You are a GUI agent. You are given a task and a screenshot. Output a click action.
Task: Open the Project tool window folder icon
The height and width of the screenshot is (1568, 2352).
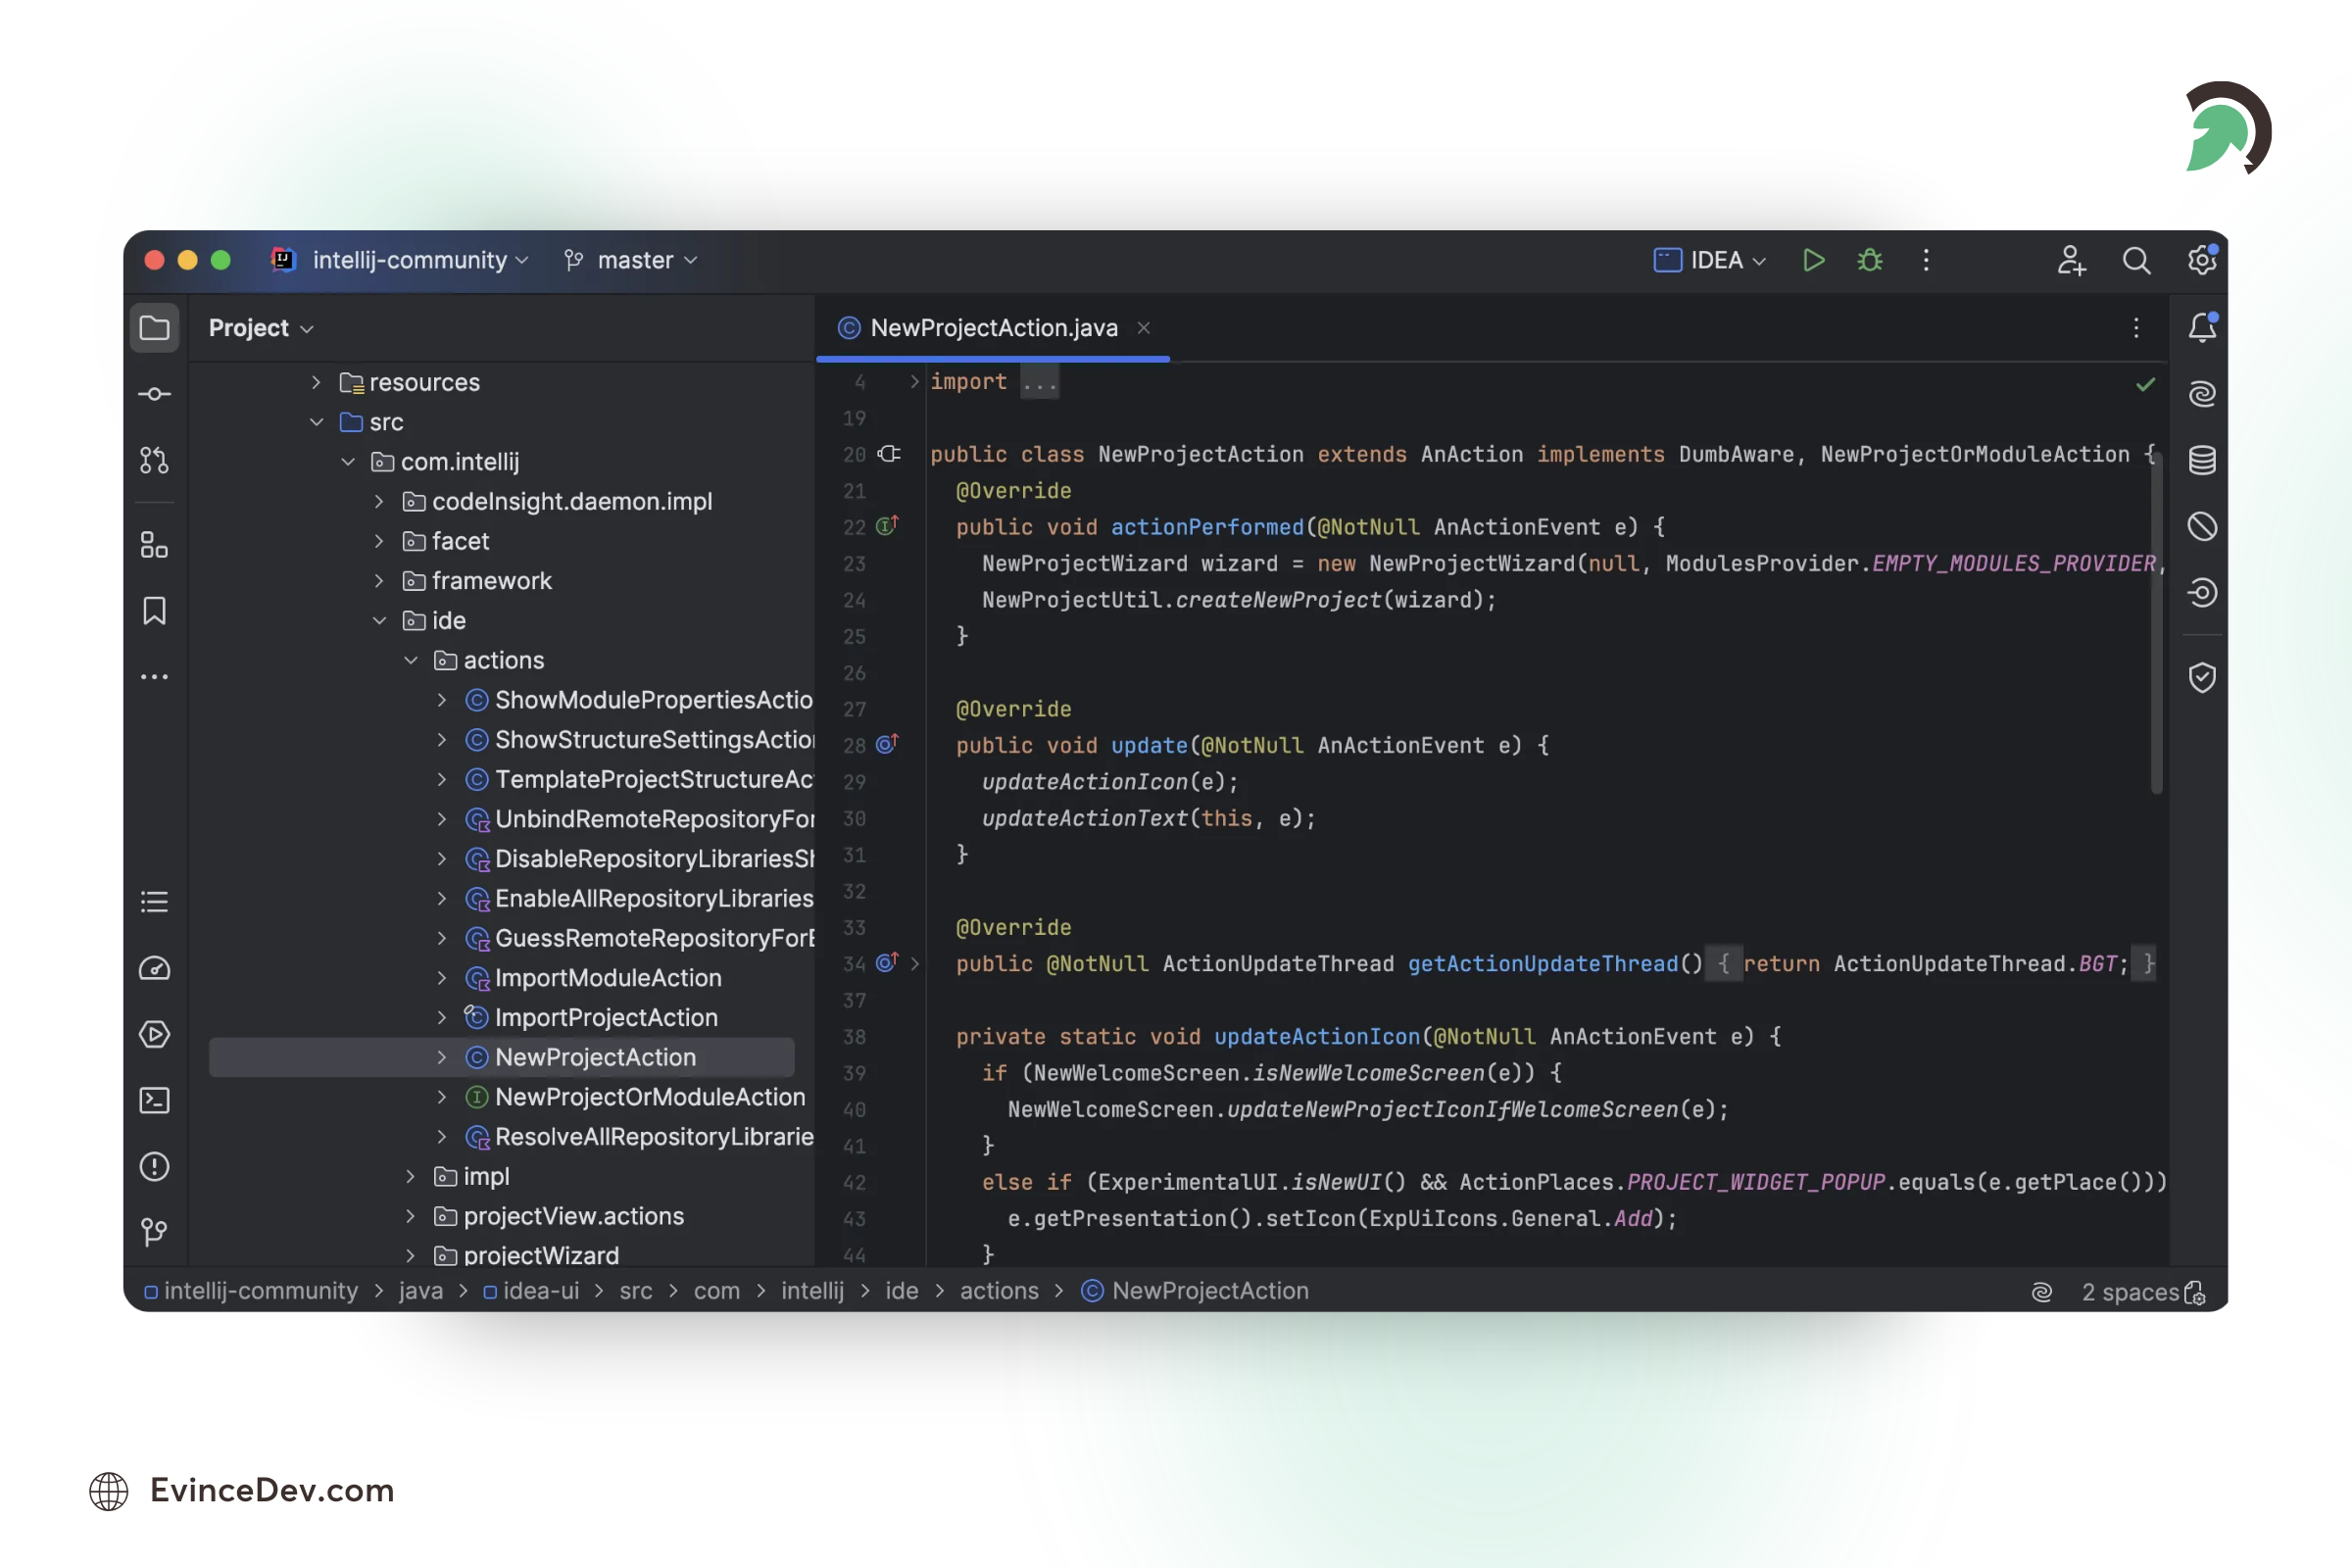click(x=154, y=328)
